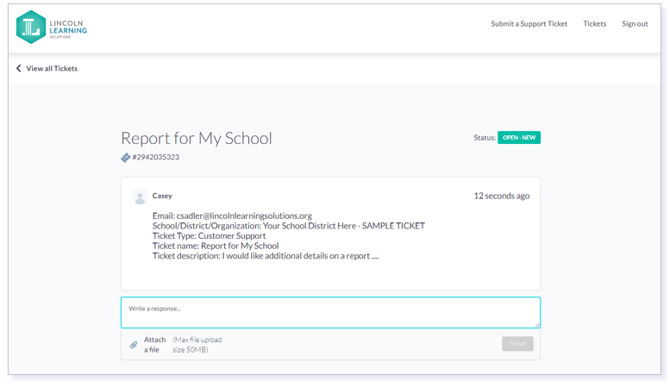
Task: Click the Send button
Action: (517, 343)
